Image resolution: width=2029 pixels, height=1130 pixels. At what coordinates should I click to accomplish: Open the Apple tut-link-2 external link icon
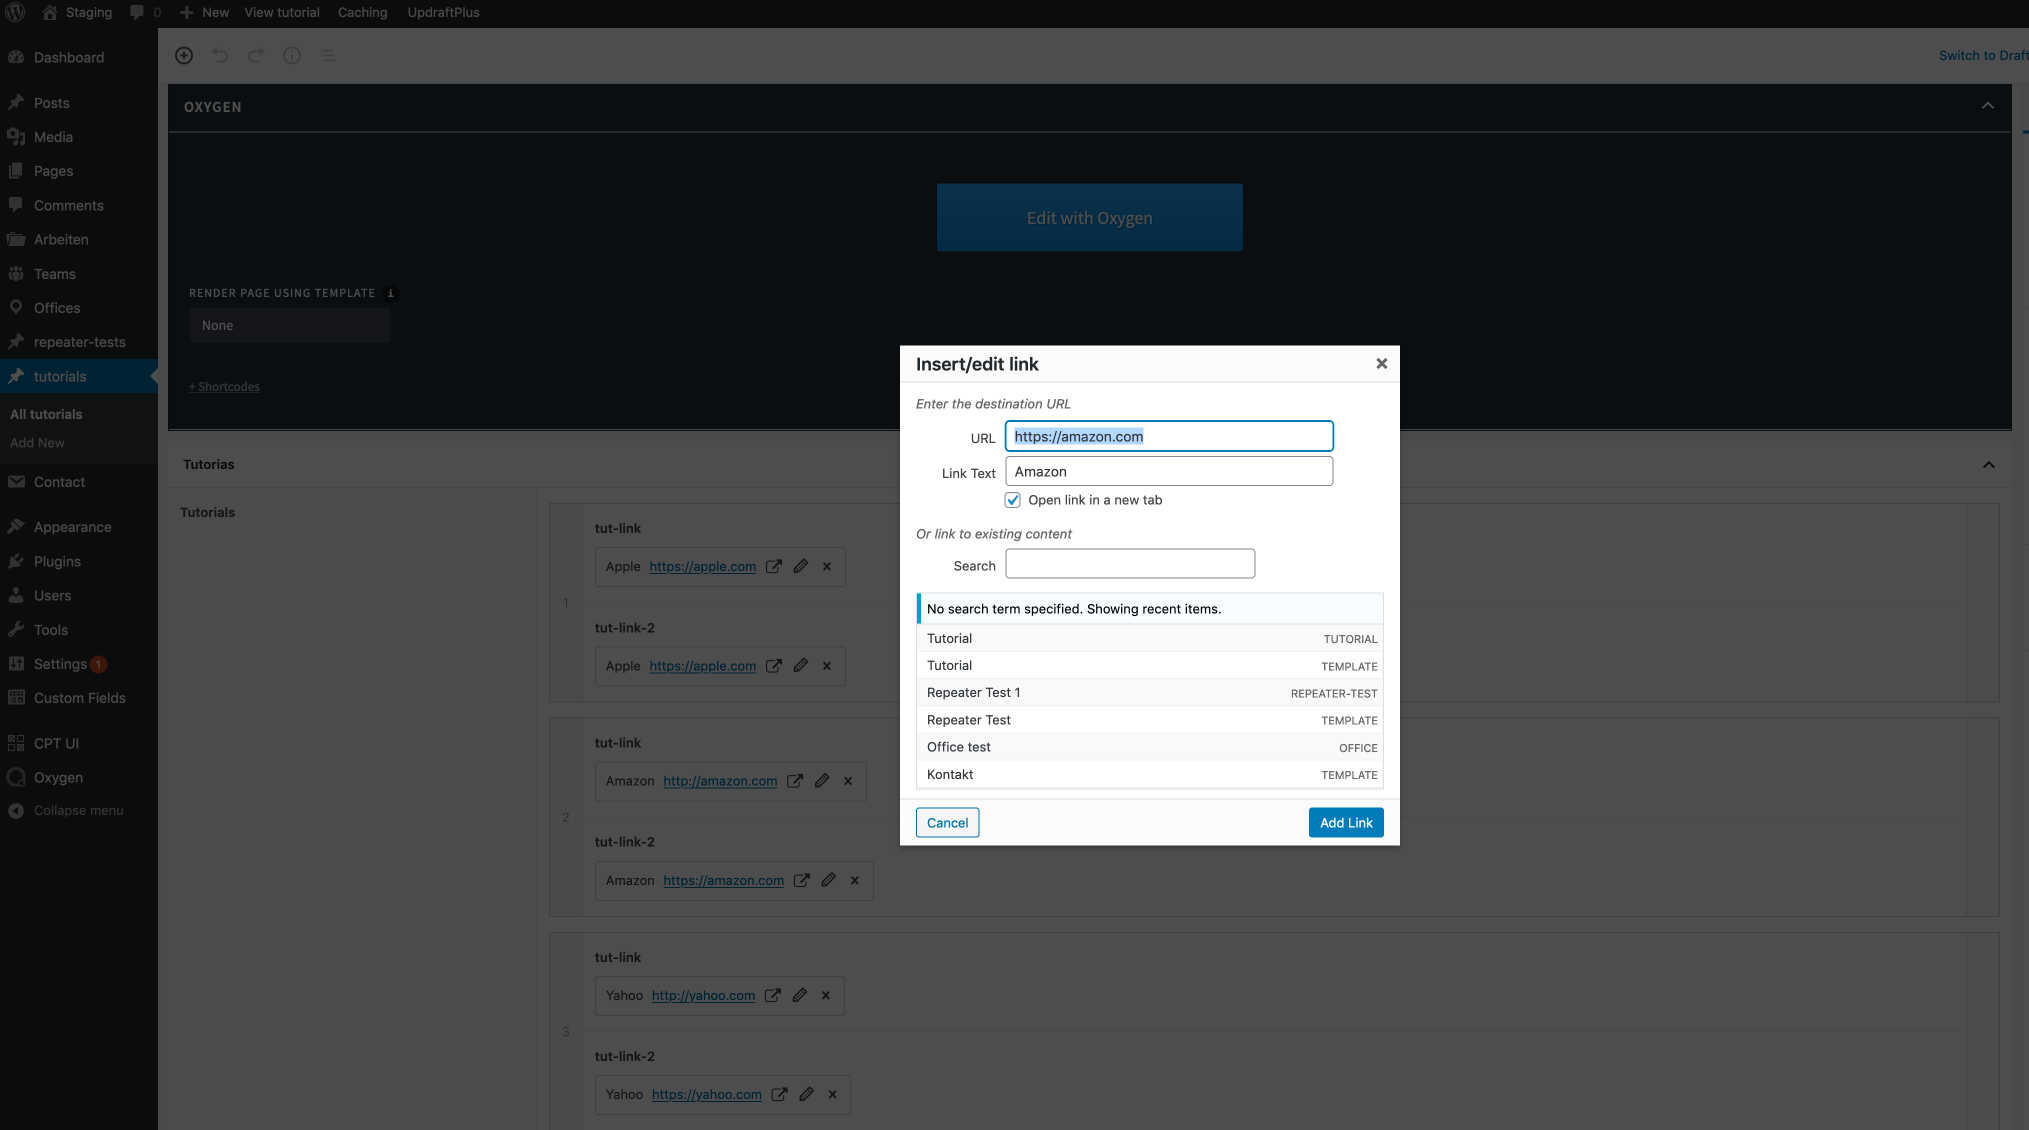pyautogui.click(x=774, y=666)
